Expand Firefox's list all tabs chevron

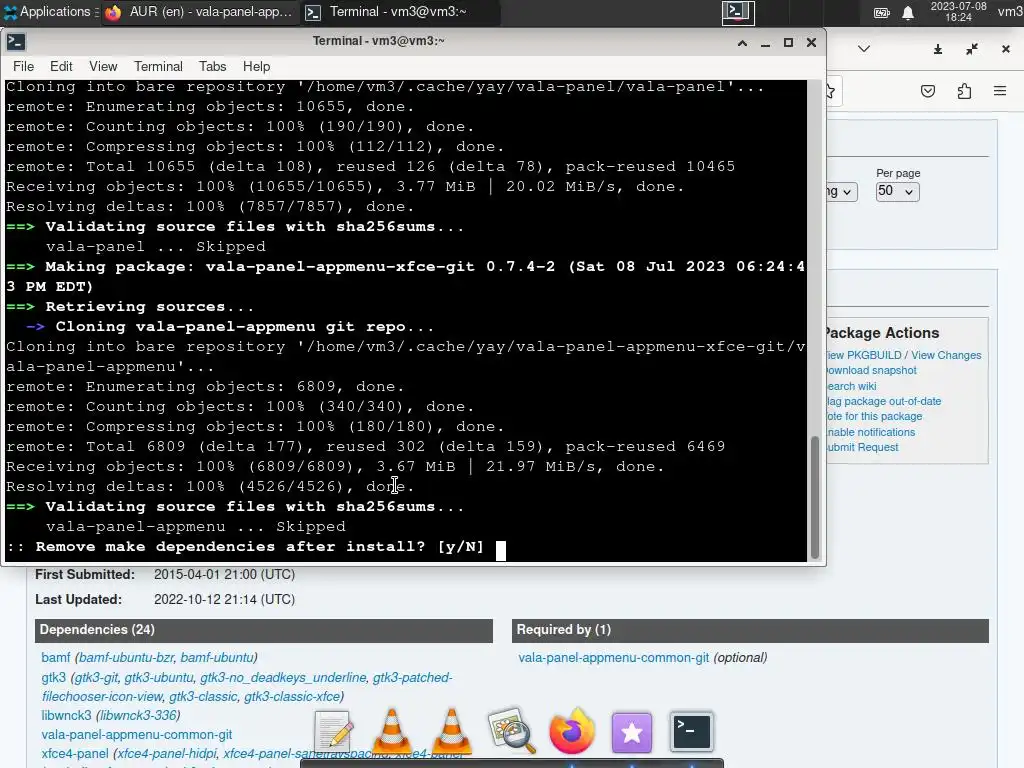tap(863, 48)
